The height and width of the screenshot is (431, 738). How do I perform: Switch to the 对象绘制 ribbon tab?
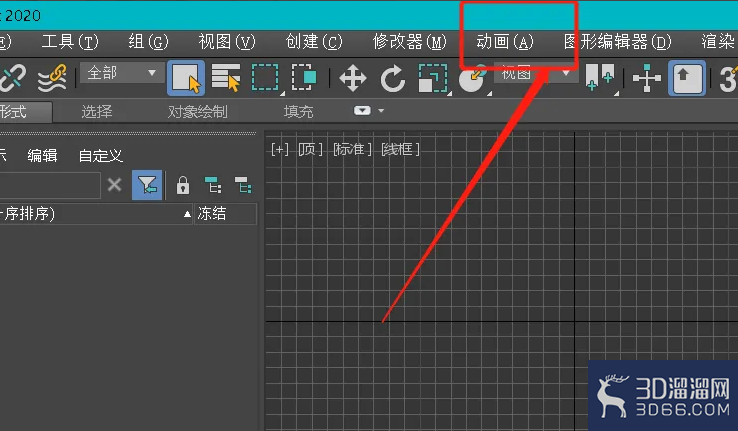pos(198,112)
